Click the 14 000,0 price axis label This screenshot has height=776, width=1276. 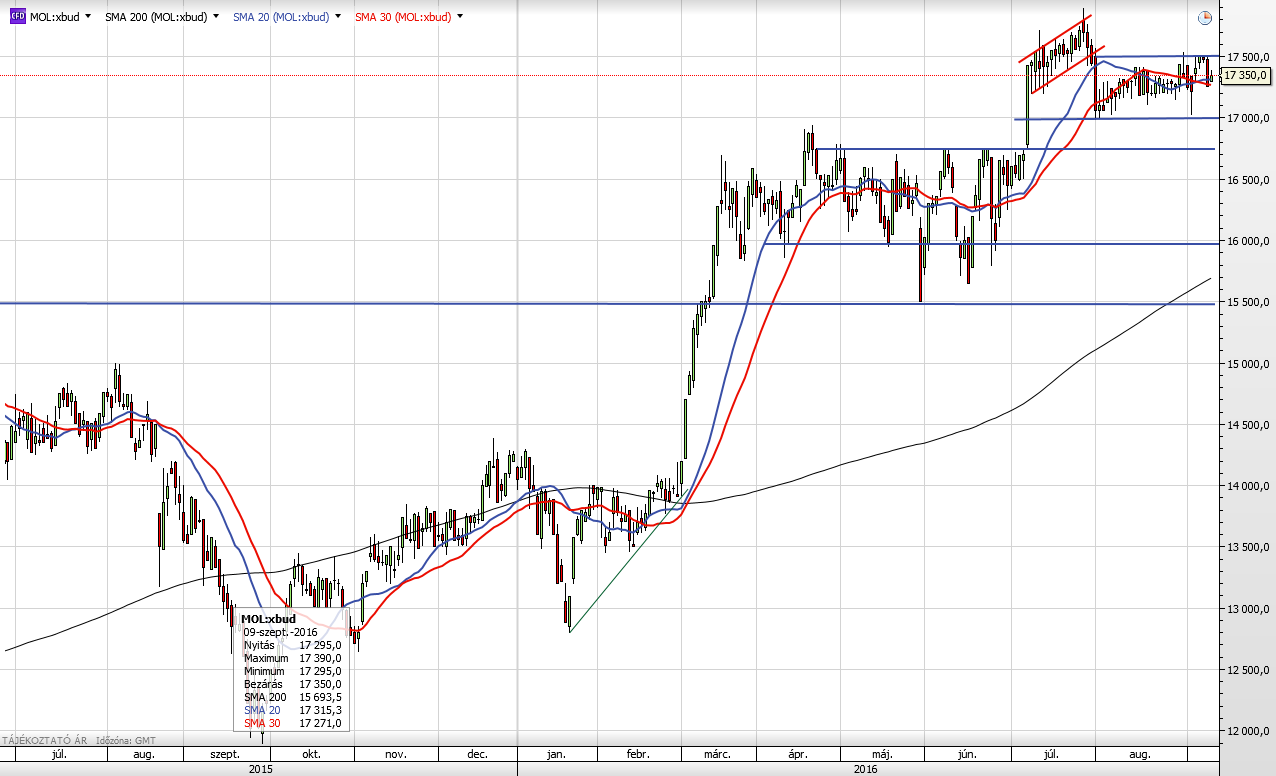(x=1247, y=487)
